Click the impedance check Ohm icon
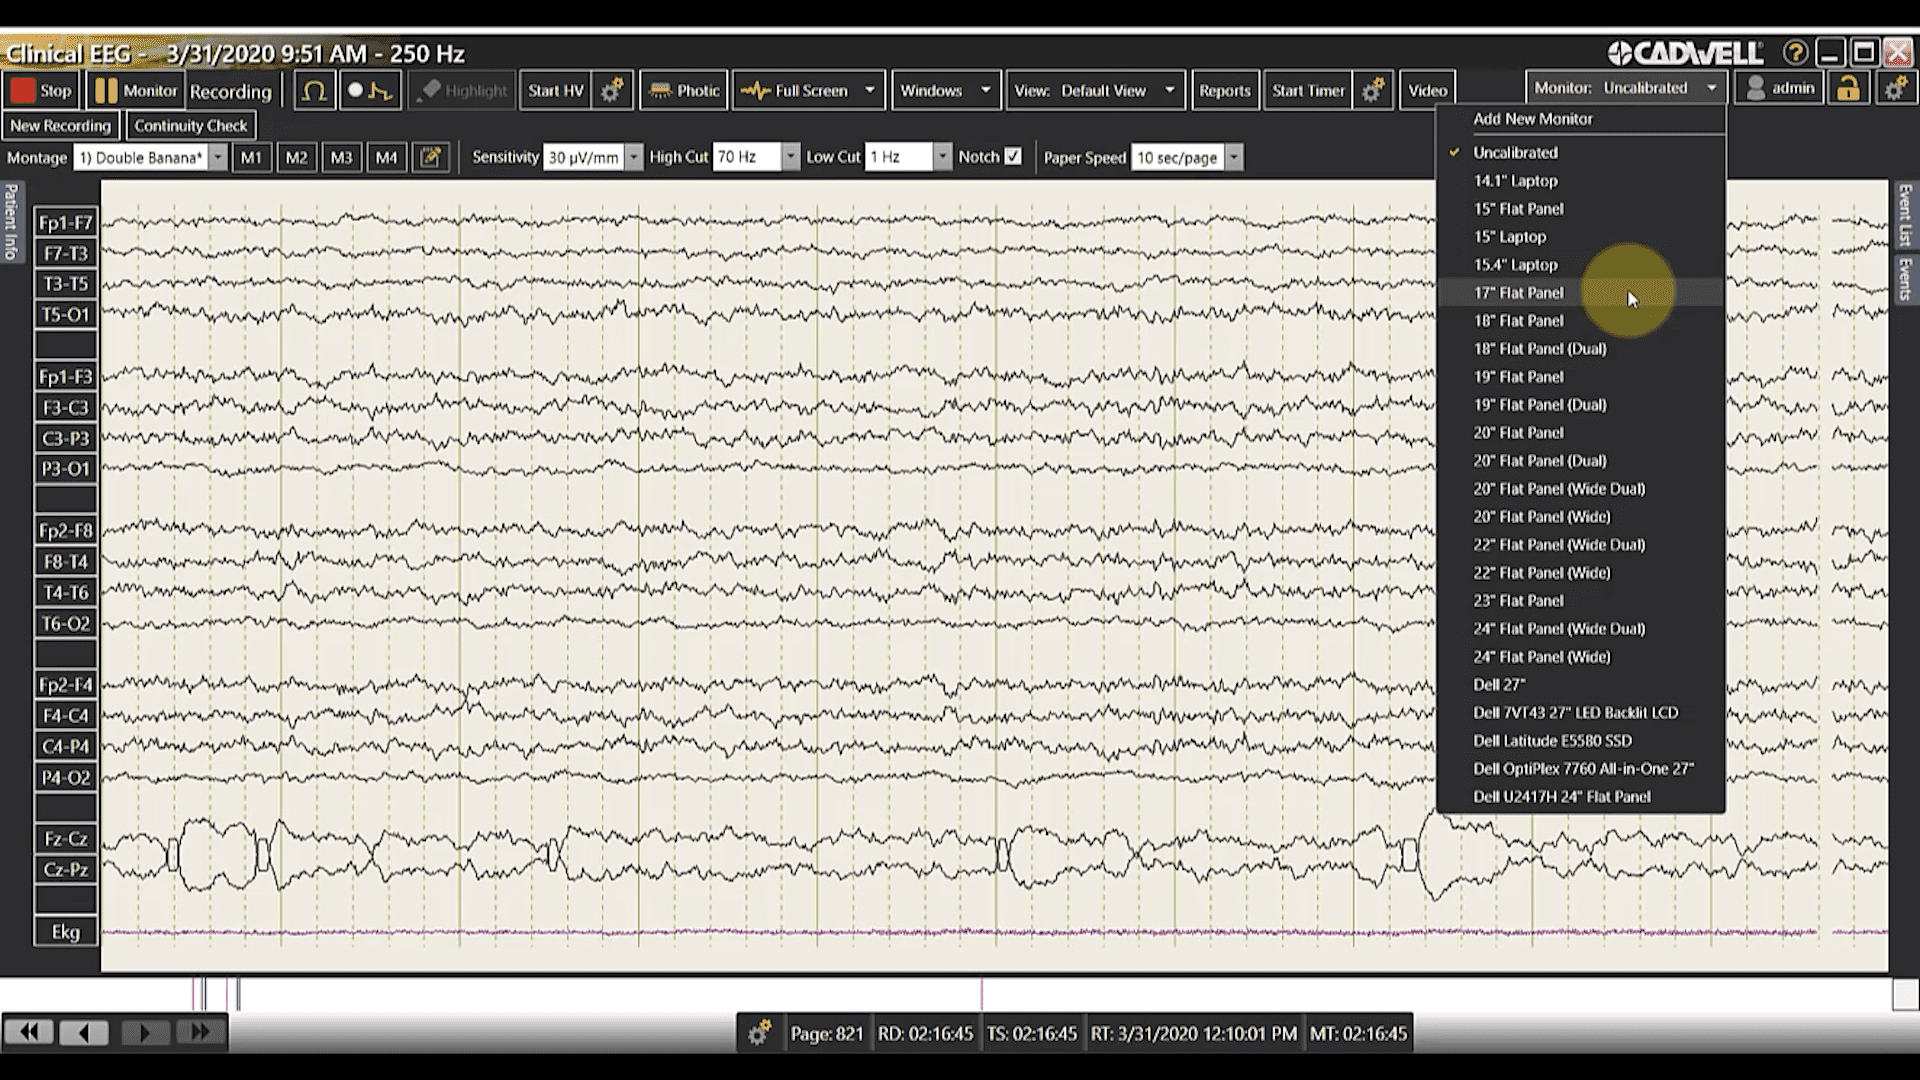Viewport: 1920px width, 1080px height. pos(314,89)
